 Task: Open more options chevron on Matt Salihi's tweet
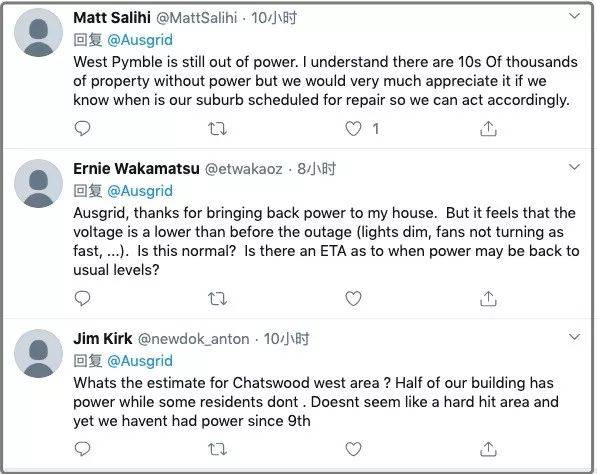click(574, 16)
